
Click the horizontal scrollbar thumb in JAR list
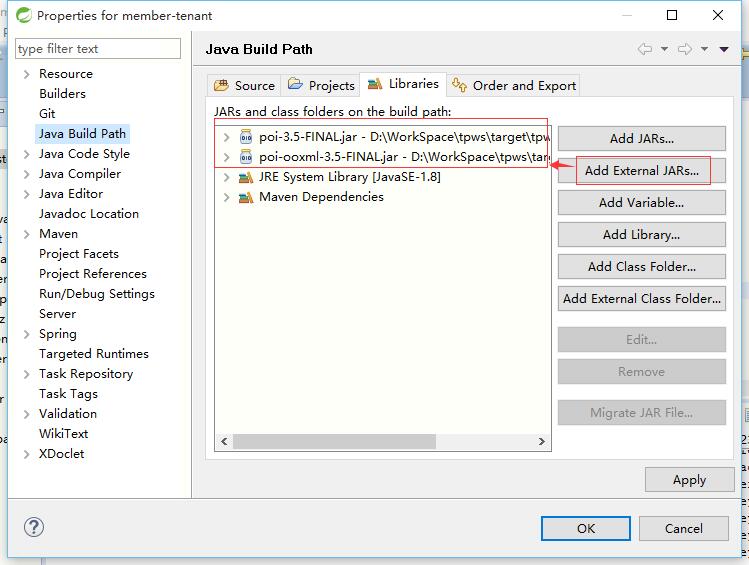click(x=334, y=441)
